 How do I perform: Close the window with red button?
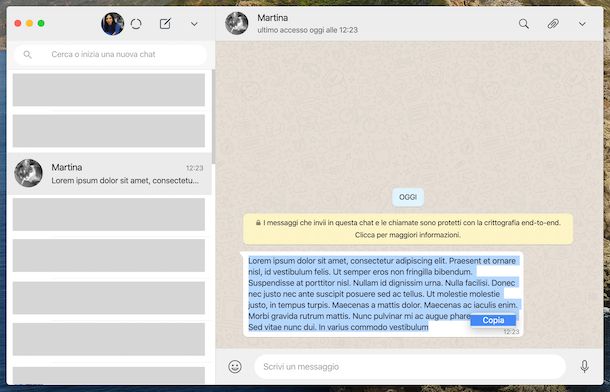(18, 23)
